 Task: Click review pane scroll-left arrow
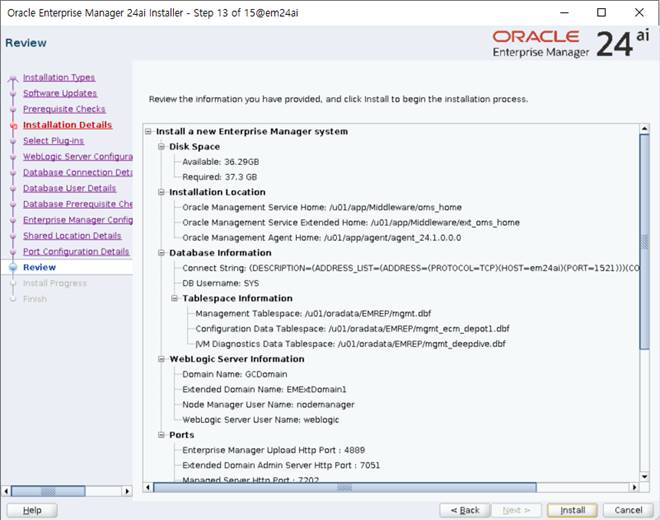pos(148,488)
